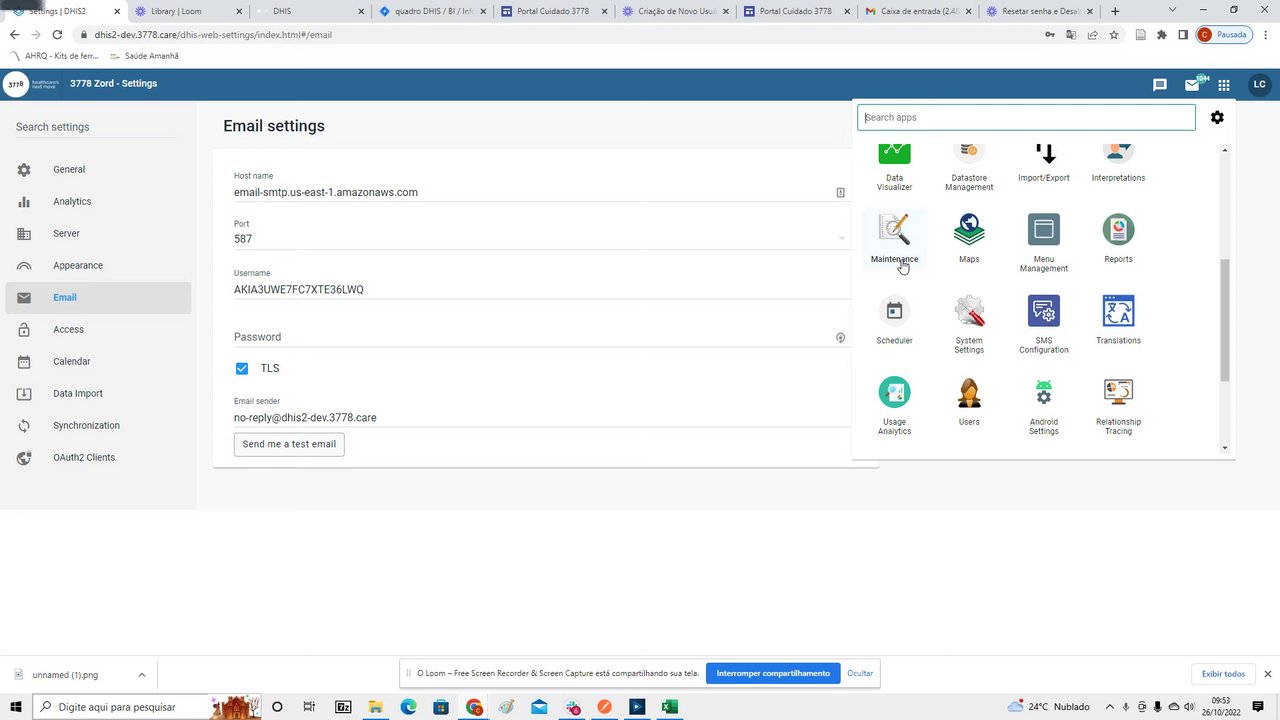Launch the Maps app
The width and height of the screenshot is (1280, 720).
coord(969,230)
